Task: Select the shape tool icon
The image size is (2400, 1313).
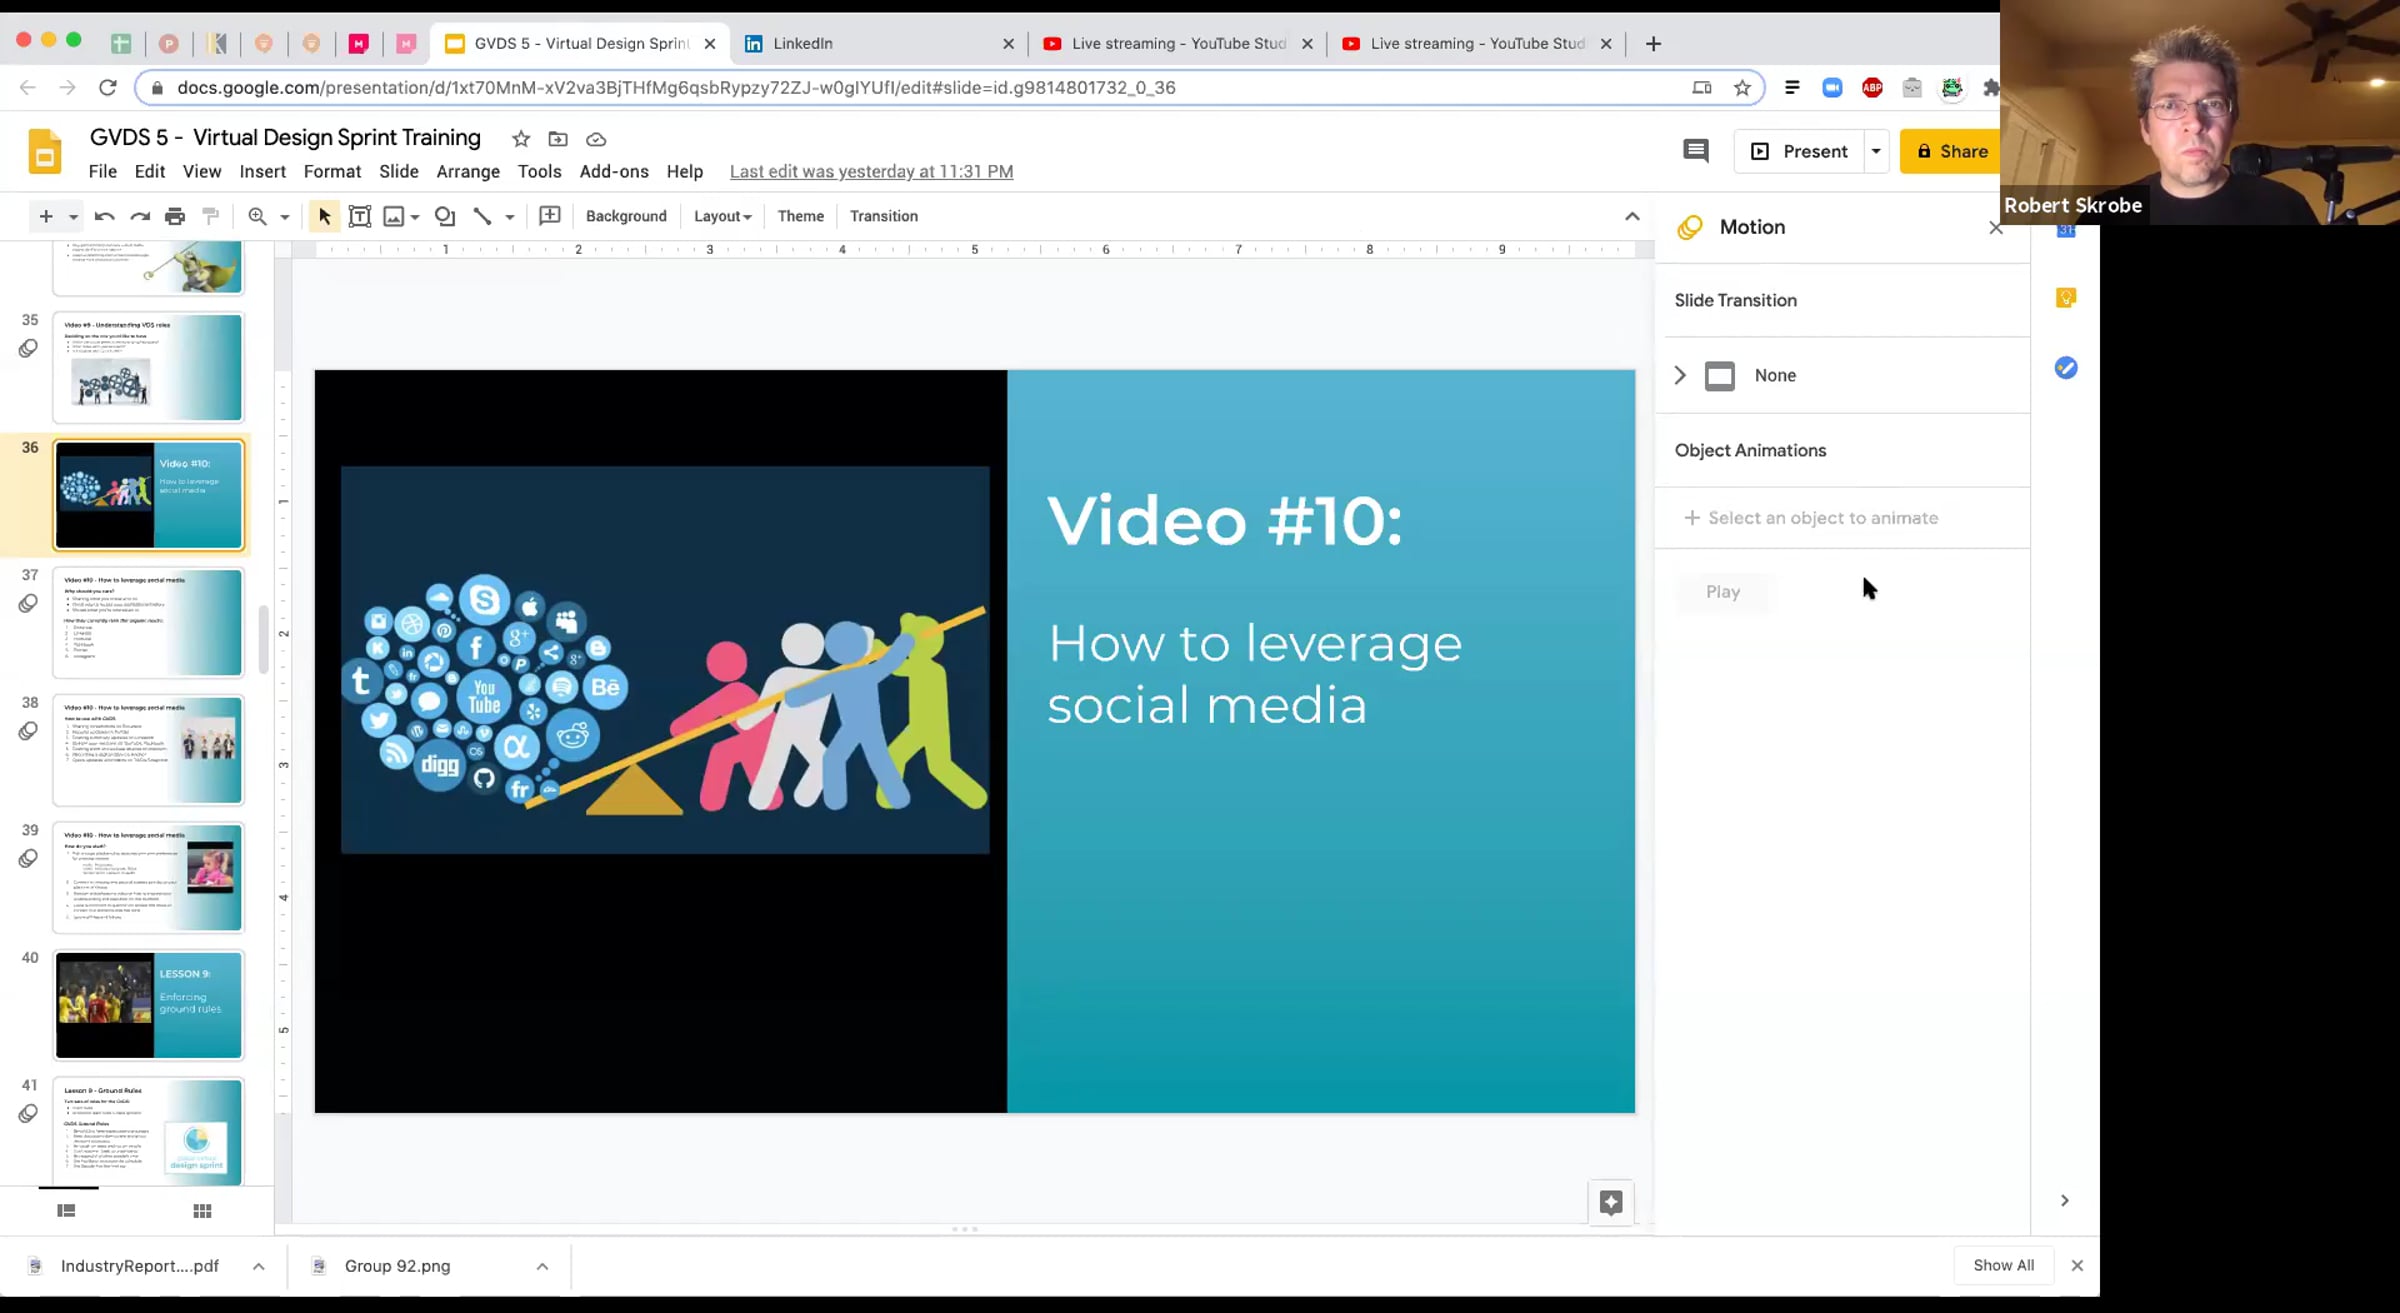Action: tap(445, 216)
